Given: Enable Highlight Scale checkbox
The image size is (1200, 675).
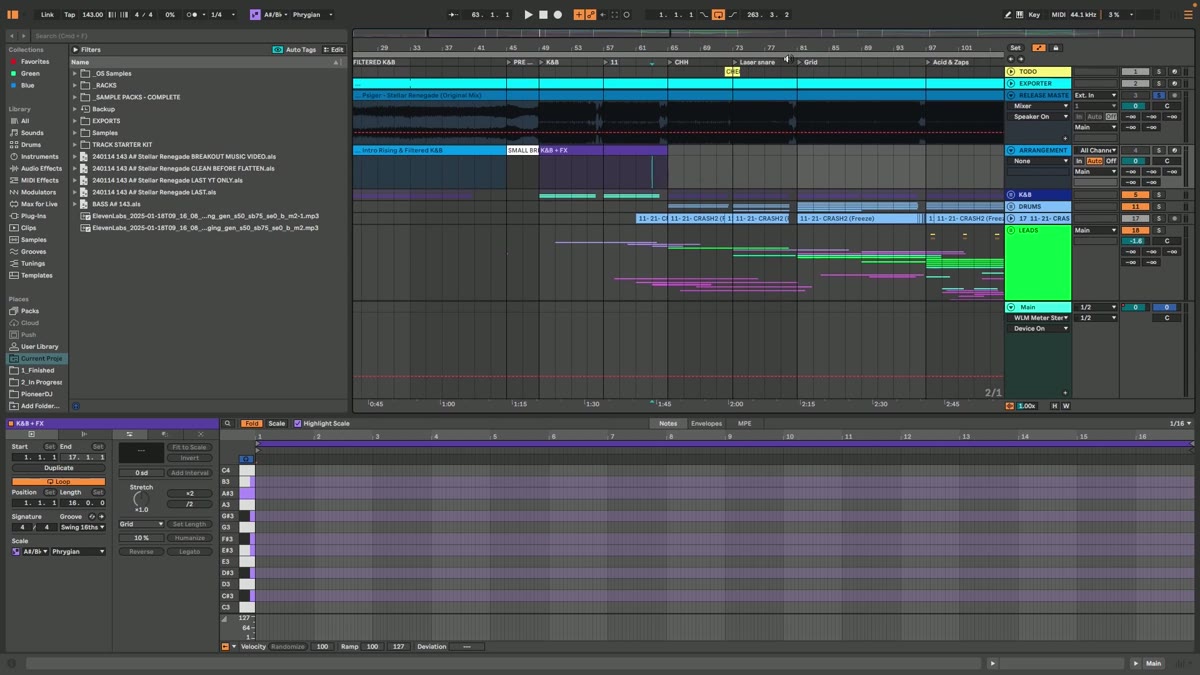Looking at the screenshot, I should 298,423.
